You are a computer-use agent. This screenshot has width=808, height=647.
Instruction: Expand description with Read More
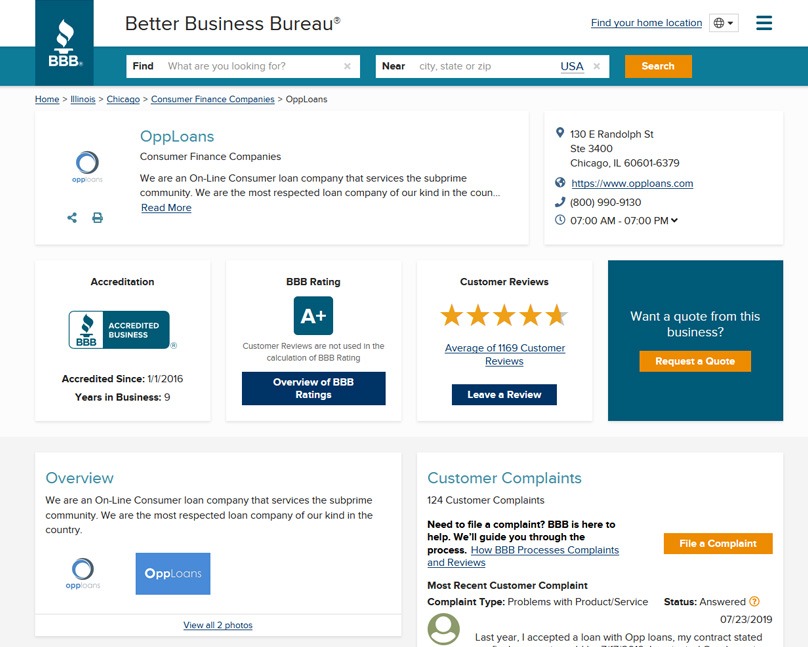point(166,208)
